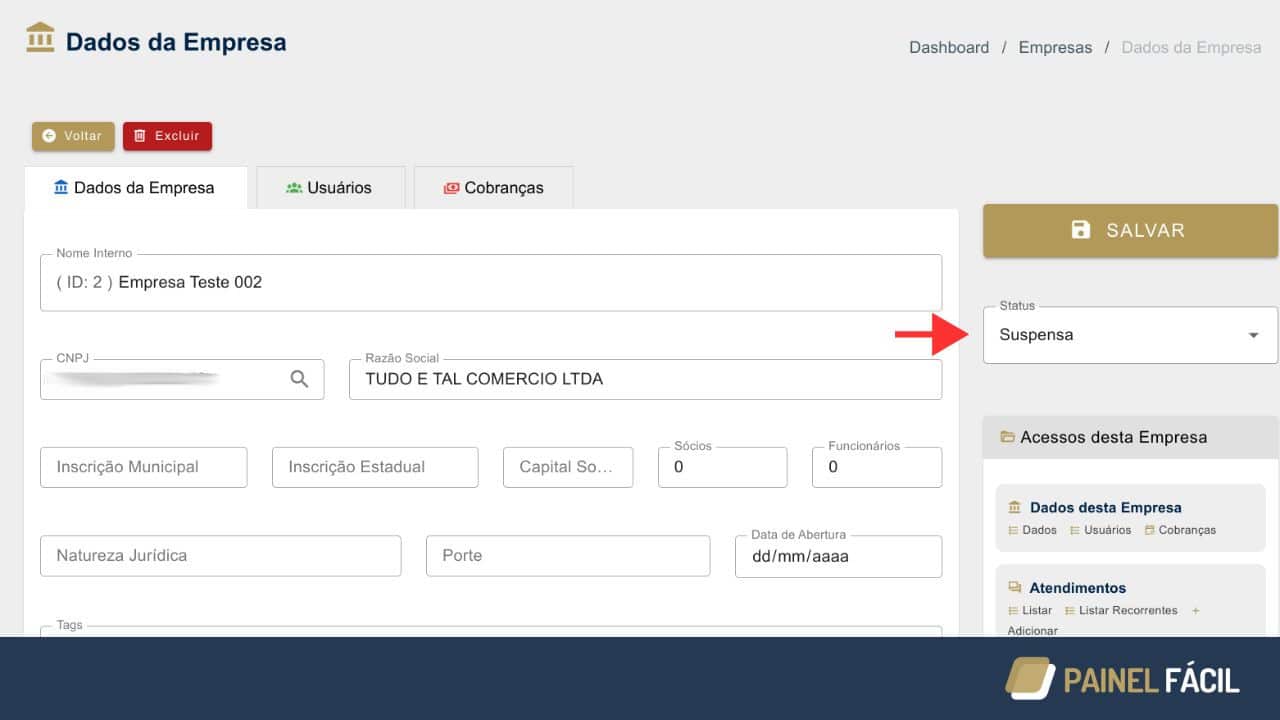Click the chat icon beside Atendimentos
This screenshot has width=1280, height=720.
[x=1015, y=588]
